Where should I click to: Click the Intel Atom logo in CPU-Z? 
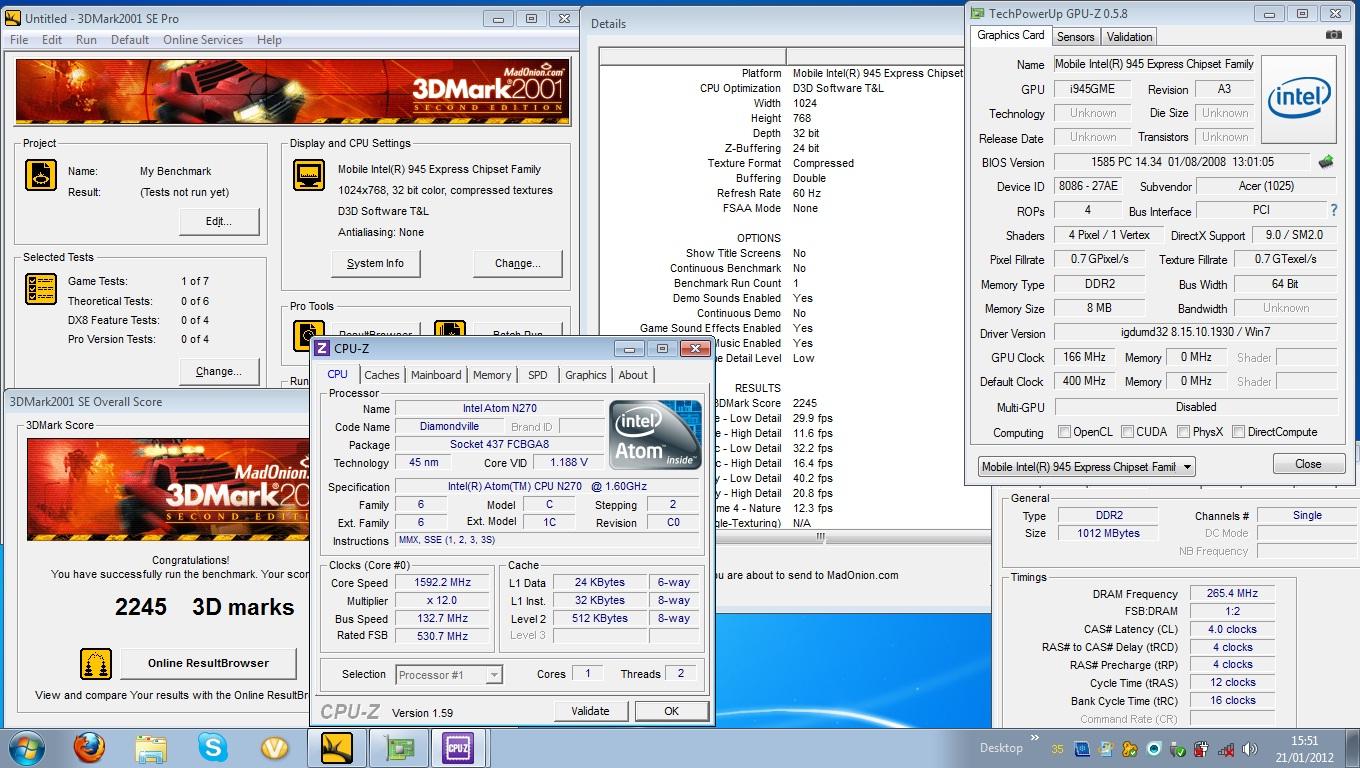(x=655, y=435)
